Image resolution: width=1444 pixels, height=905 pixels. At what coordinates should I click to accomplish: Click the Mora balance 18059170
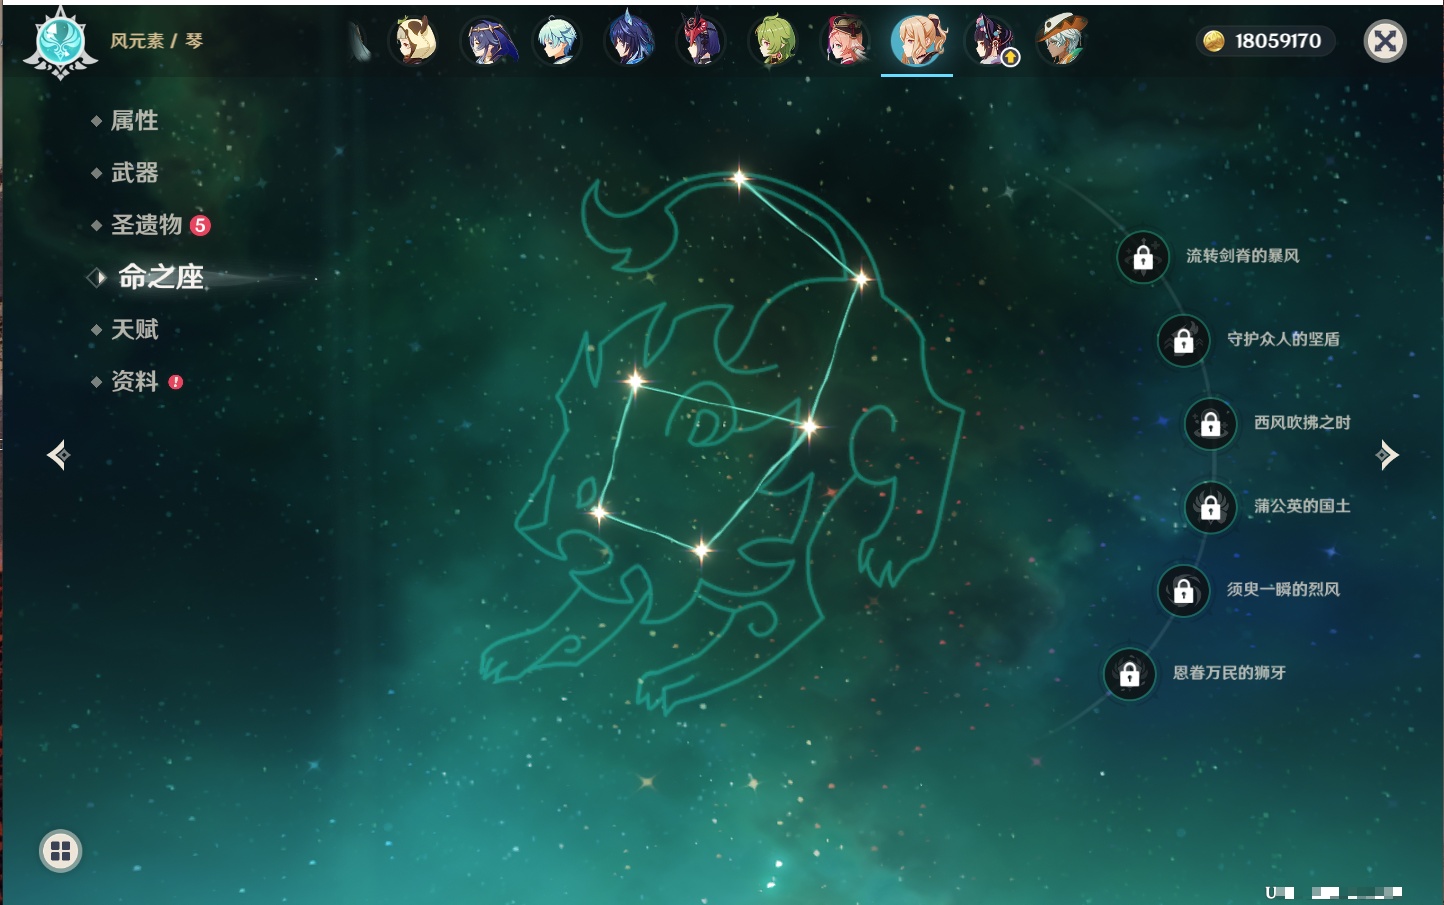pos(1278,41)
